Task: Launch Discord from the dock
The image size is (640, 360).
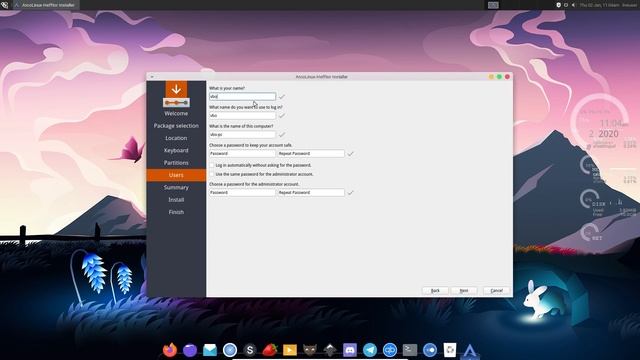Action: 350,350
